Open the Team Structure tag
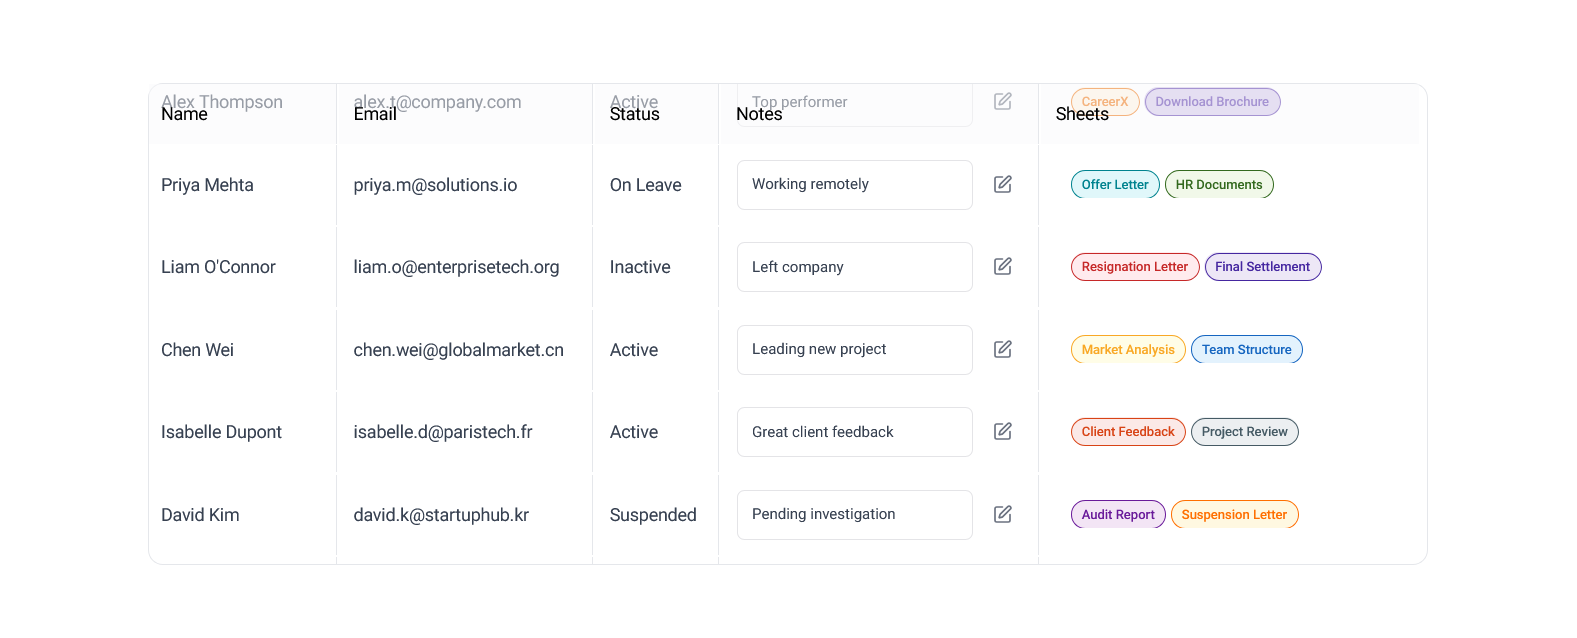Viewport: 1577px width, 638px height. coord(1247,349)
